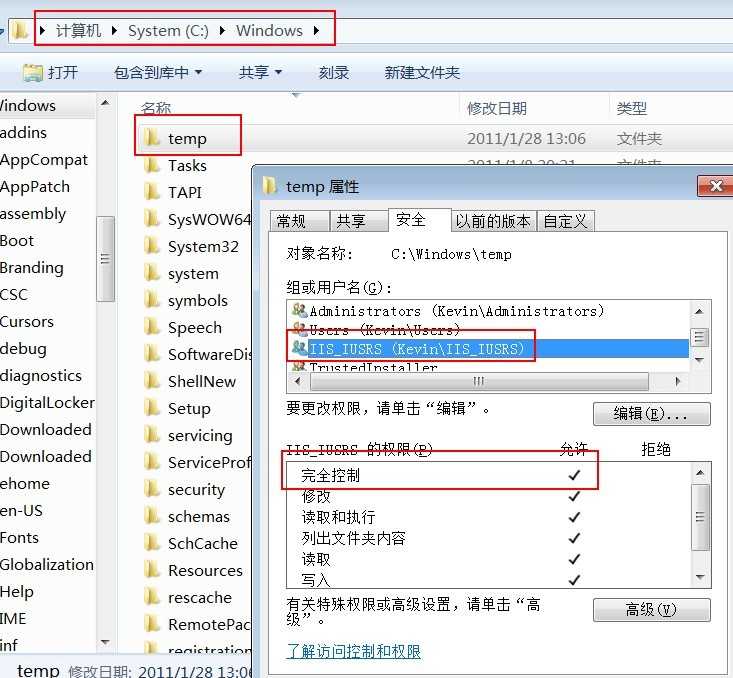
Task: Click the System32 folder icon
Action: tap(152, 245)
